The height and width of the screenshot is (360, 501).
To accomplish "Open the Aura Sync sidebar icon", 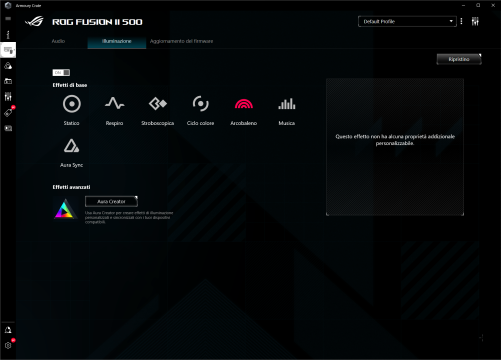I will point(8,66).
